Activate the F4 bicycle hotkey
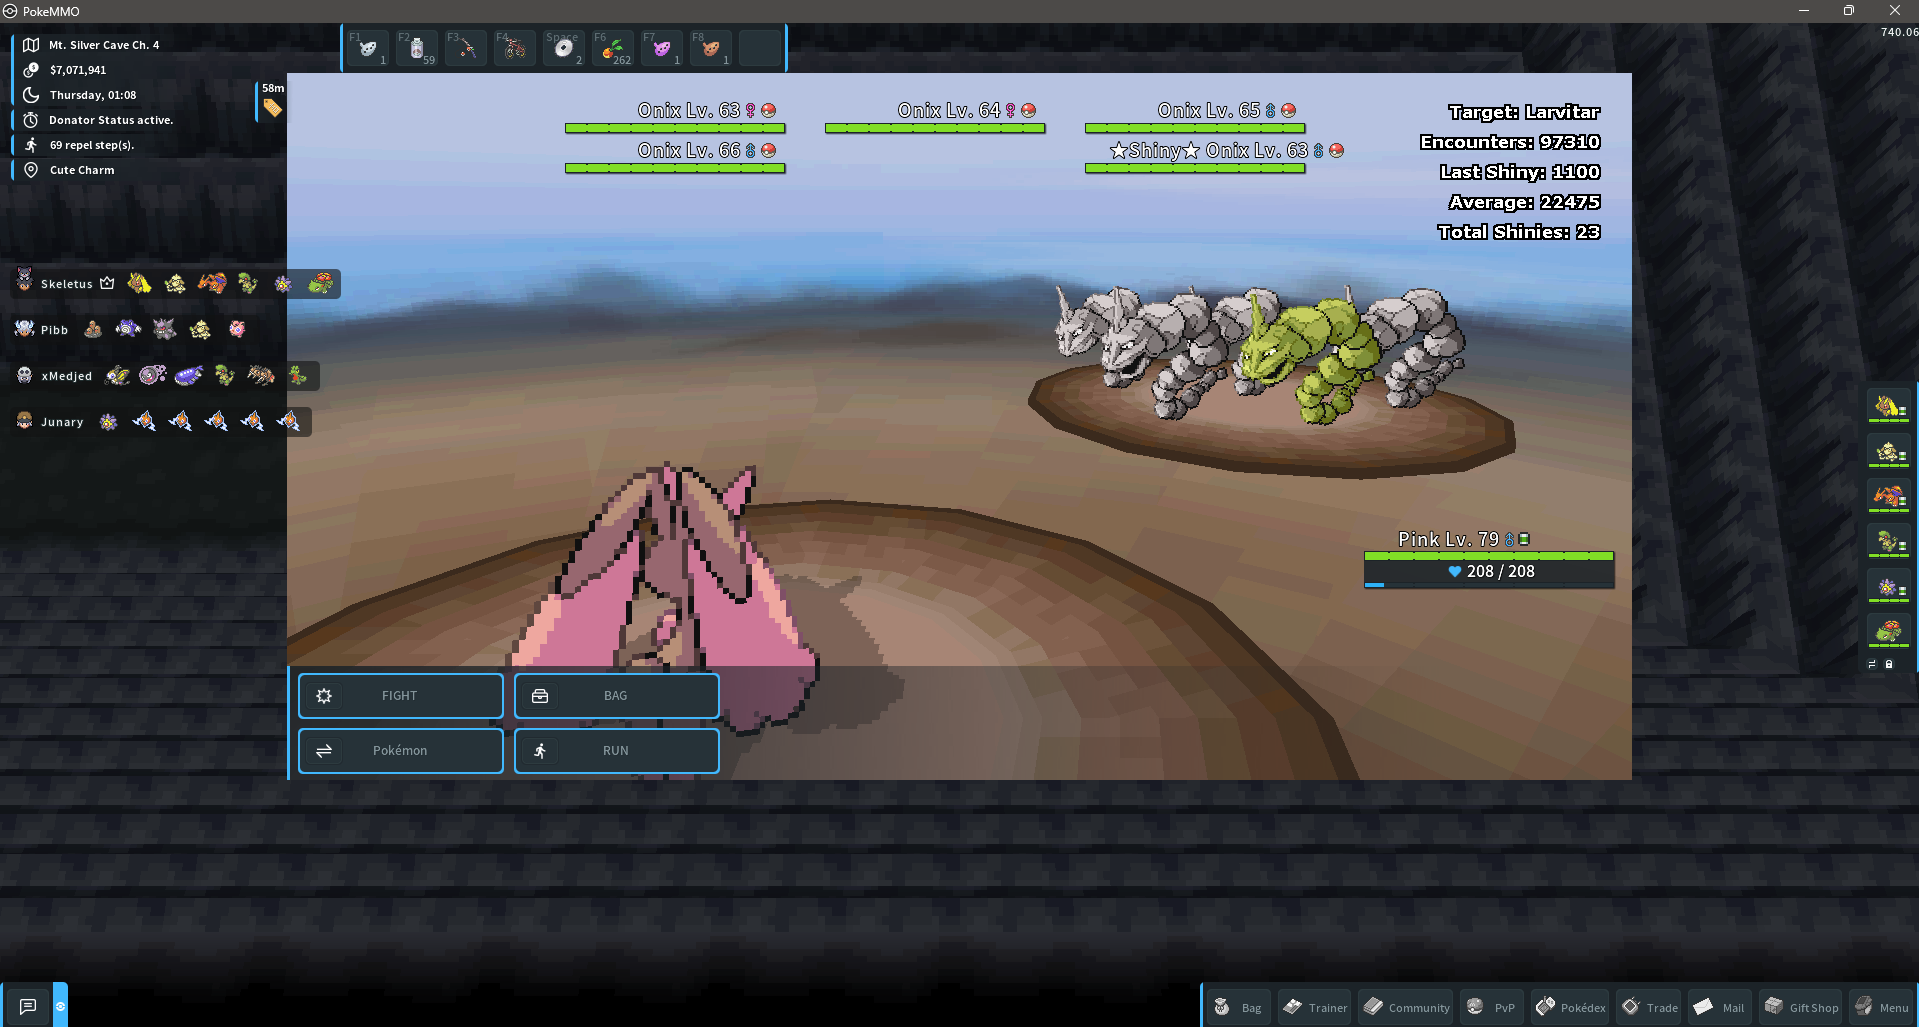1919x1027 pixels. (x=515, y=48)
